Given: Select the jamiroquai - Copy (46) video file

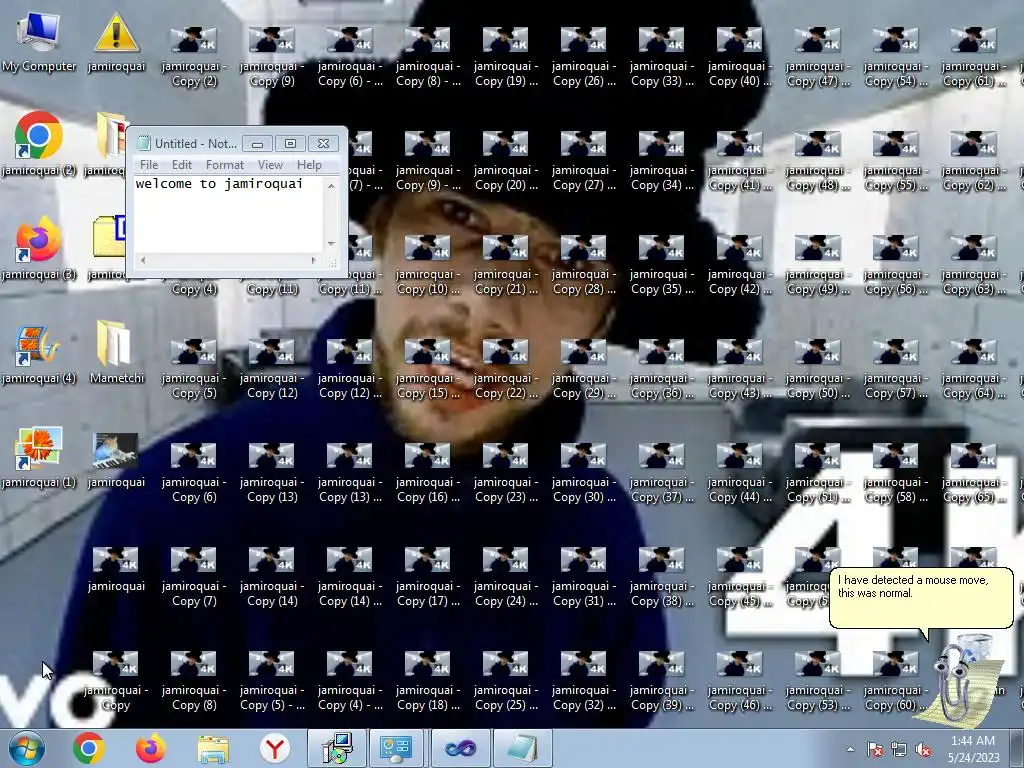Looking at the screenshot, I should [x=739, y=681].
